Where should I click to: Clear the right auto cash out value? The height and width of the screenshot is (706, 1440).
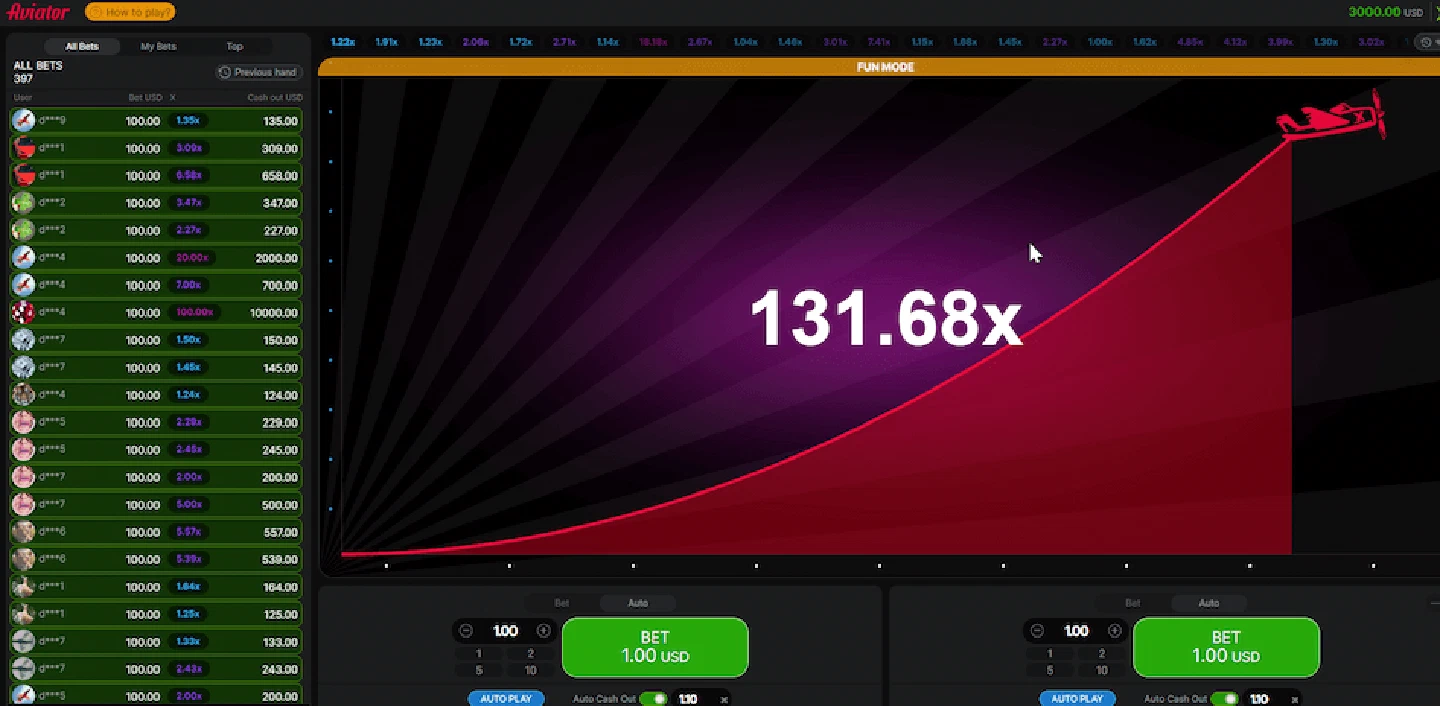pos(1295,699)
